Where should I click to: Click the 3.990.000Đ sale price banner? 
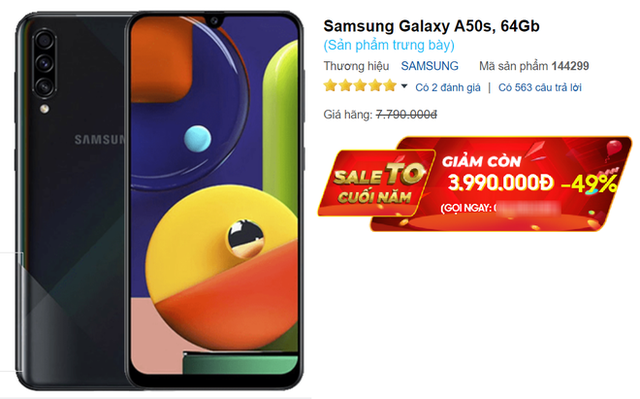(501, 183)
